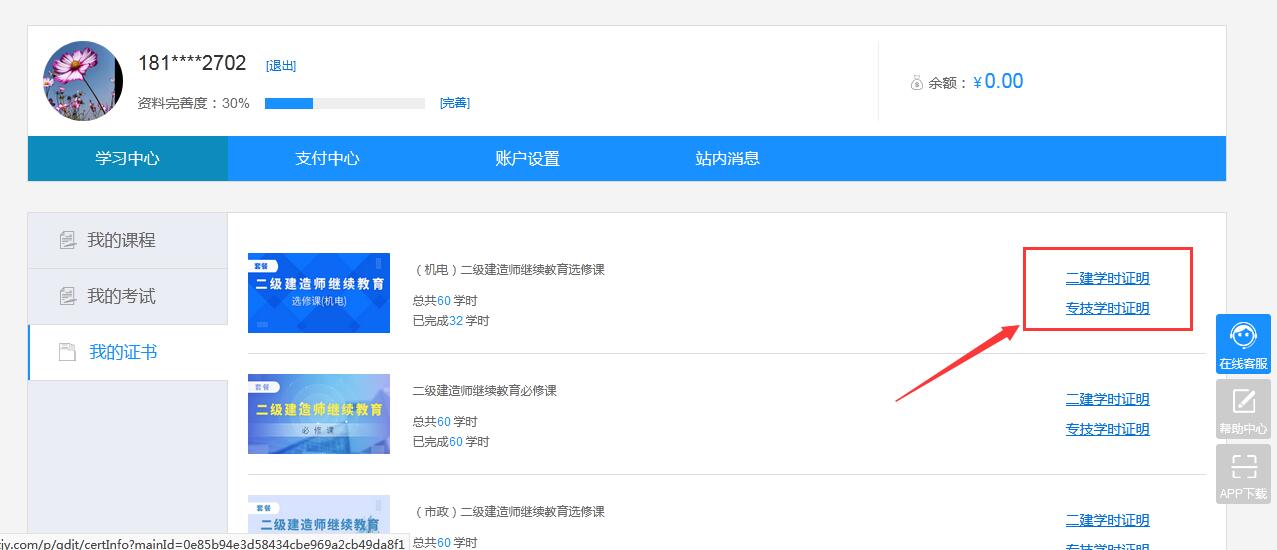1277x550 pixels.
Task: Click the profile completion progress bar
Action: (344, 103)
